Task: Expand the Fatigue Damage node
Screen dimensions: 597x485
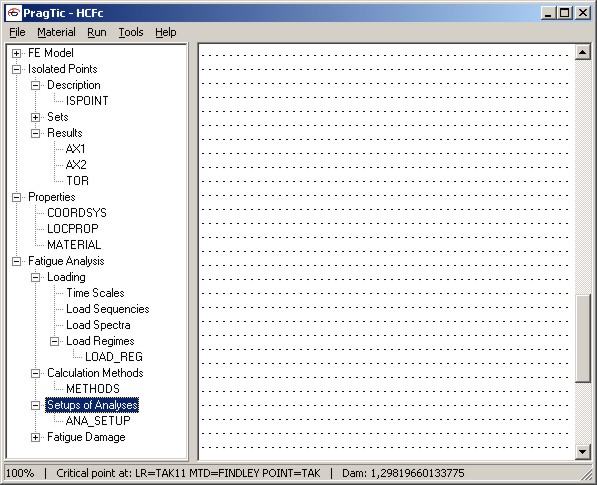Action: coord(35,437)
